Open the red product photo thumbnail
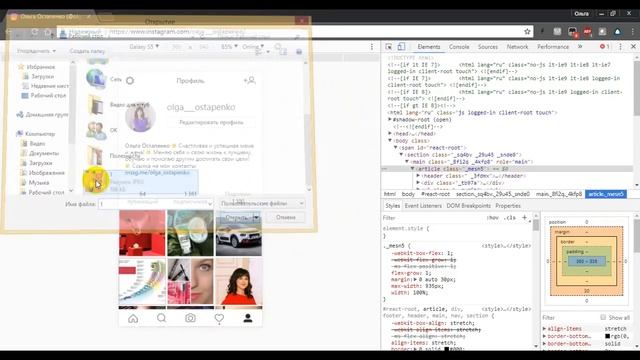 [142, 233]
